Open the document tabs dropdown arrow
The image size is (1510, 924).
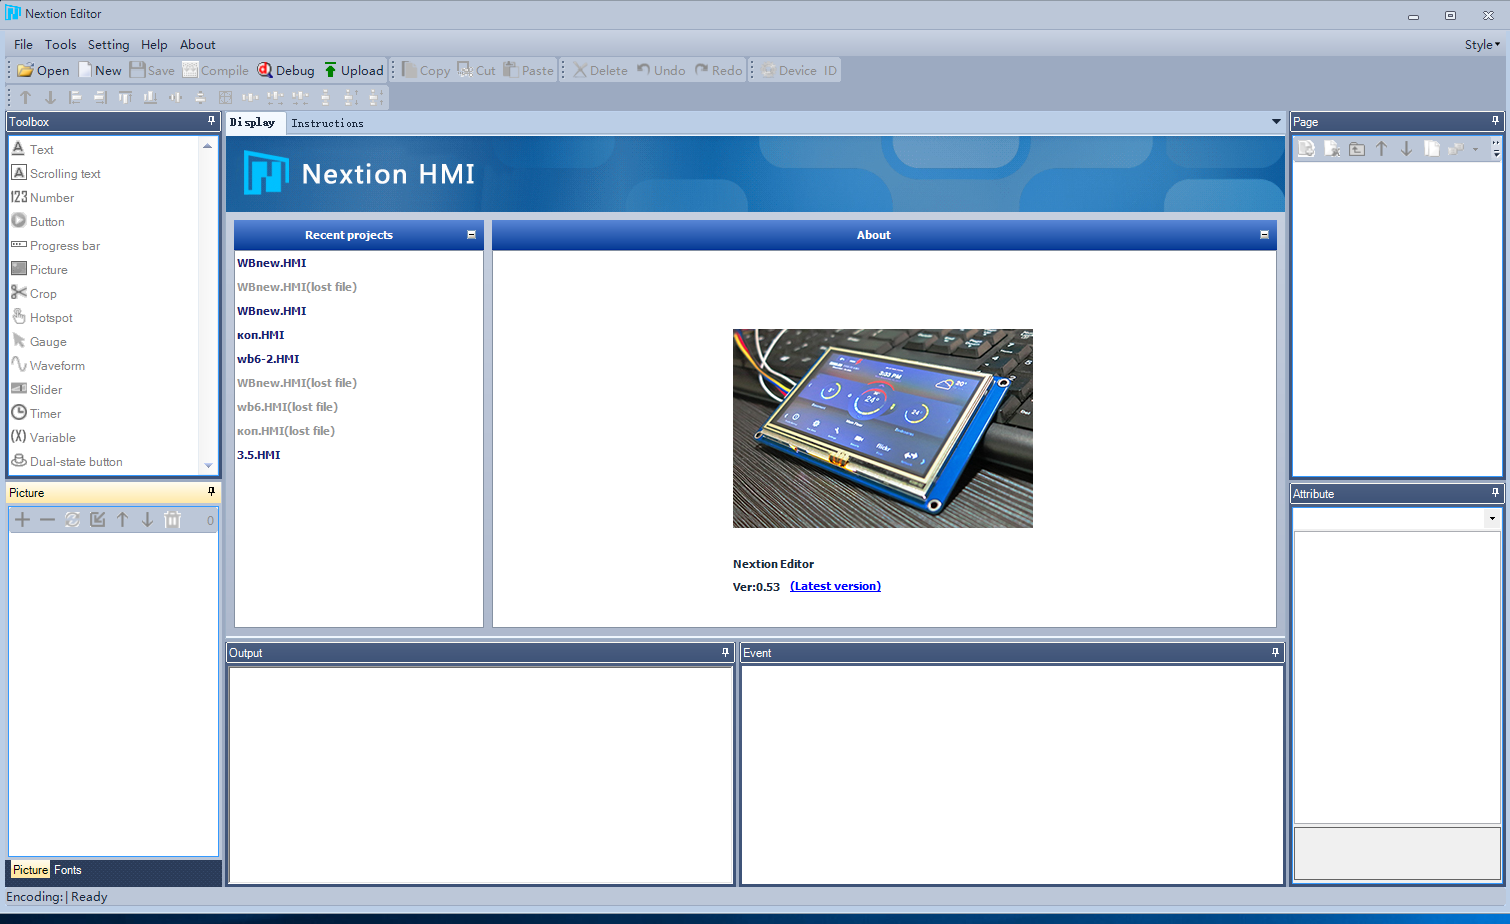click(x=1276, y=122)
